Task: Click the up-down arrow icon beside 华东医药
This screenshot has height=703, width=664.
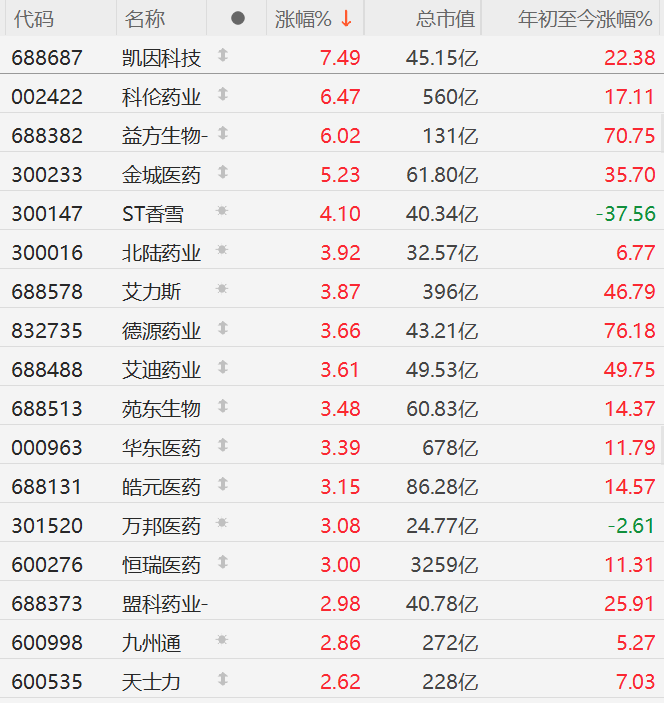Action: tap(223, 446)
